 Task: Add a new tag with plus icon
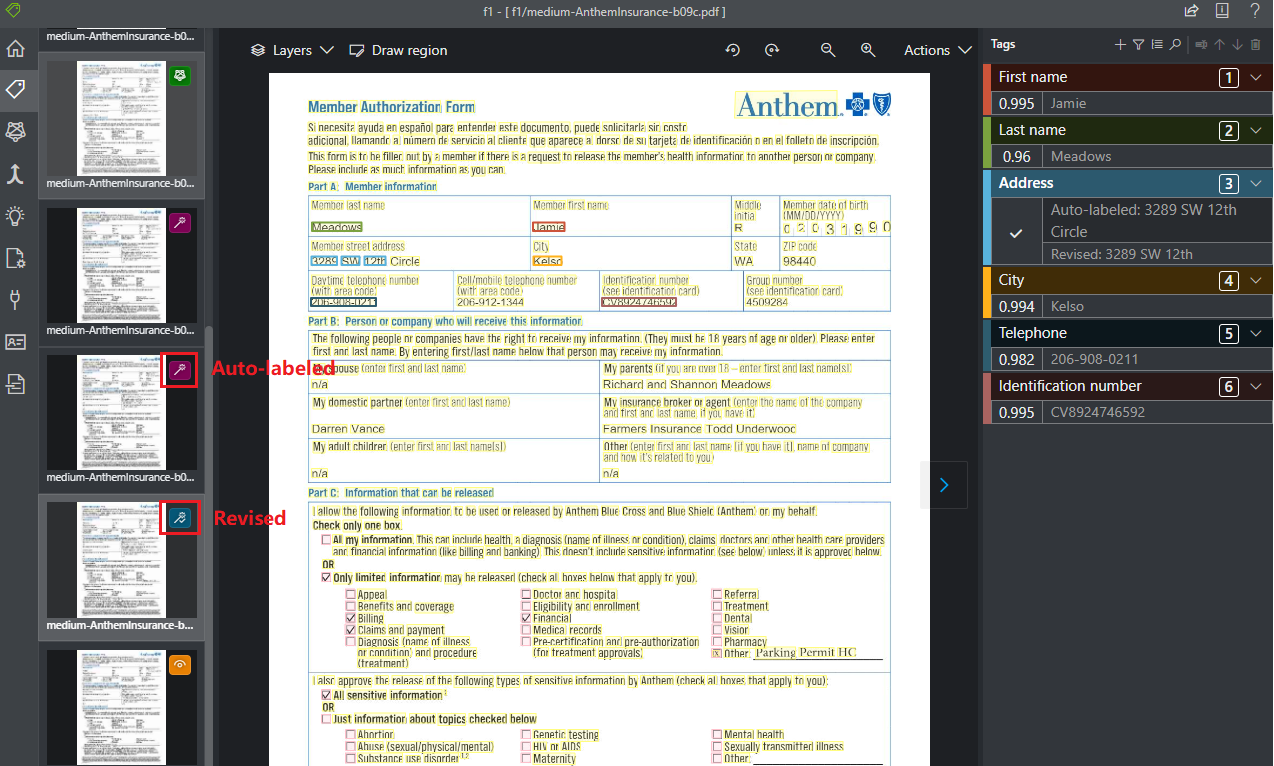pyautogui.click(x=1120, y=44)
